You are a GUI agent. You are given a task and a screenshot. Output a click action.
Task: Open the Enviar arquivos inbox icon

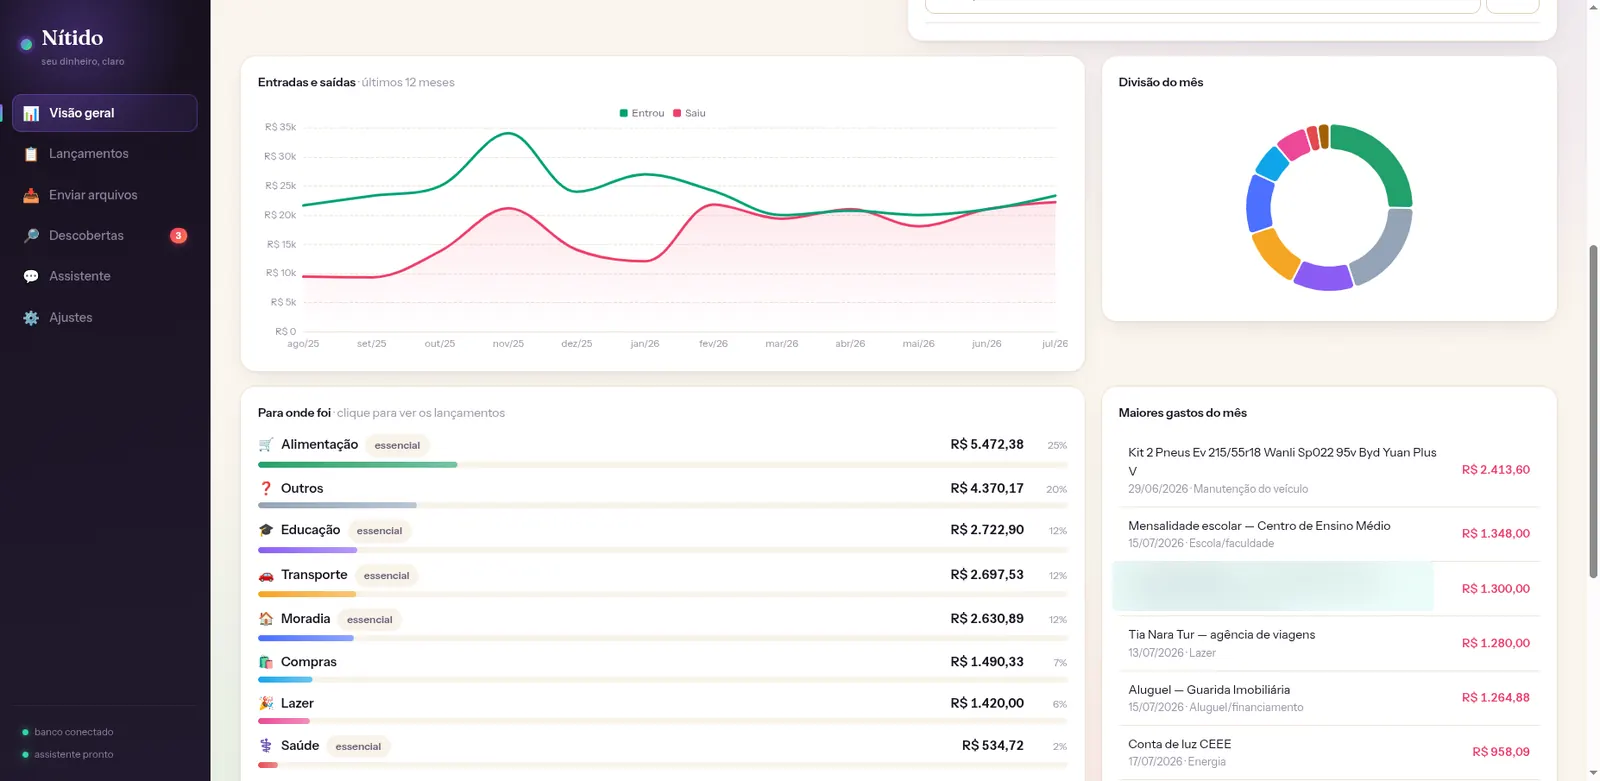pos(31,195)
